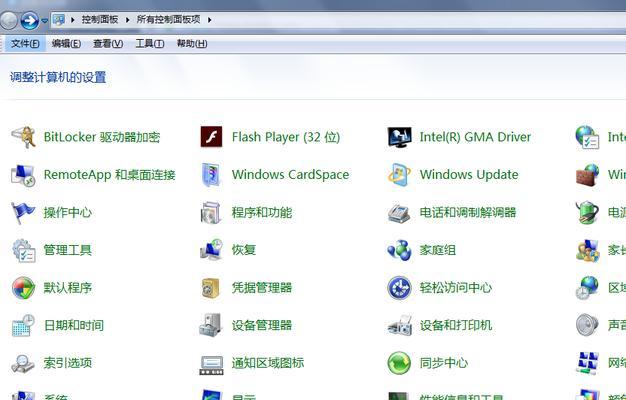The height and width of the screenshot is (400, 626).
Task: Open the 程序和功能 text link
Action: coord(262,212)
